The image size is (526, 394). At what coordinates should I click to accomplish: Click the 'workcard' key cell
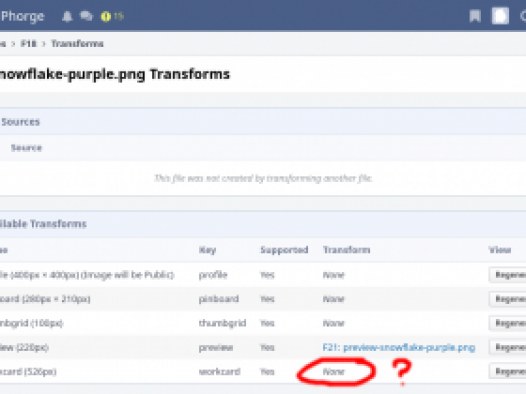pos(219,372)
